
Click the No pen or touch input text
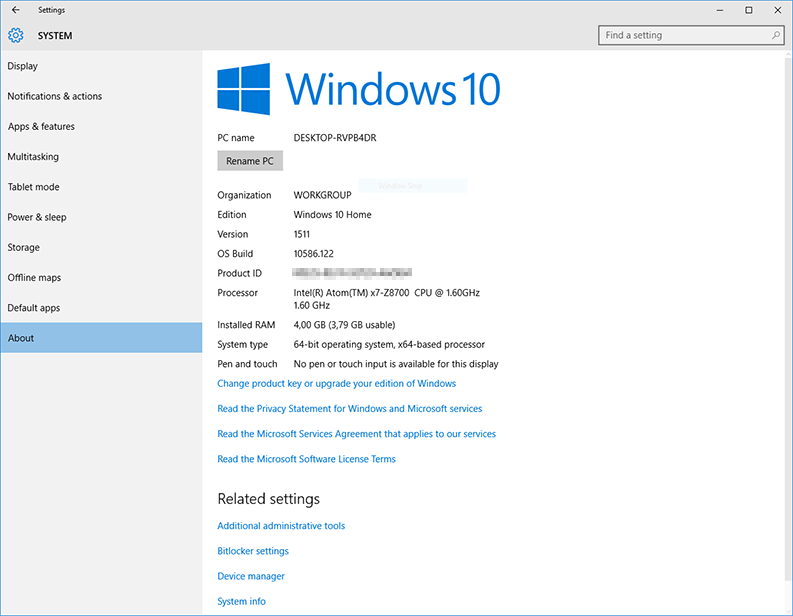pos(396,364)
